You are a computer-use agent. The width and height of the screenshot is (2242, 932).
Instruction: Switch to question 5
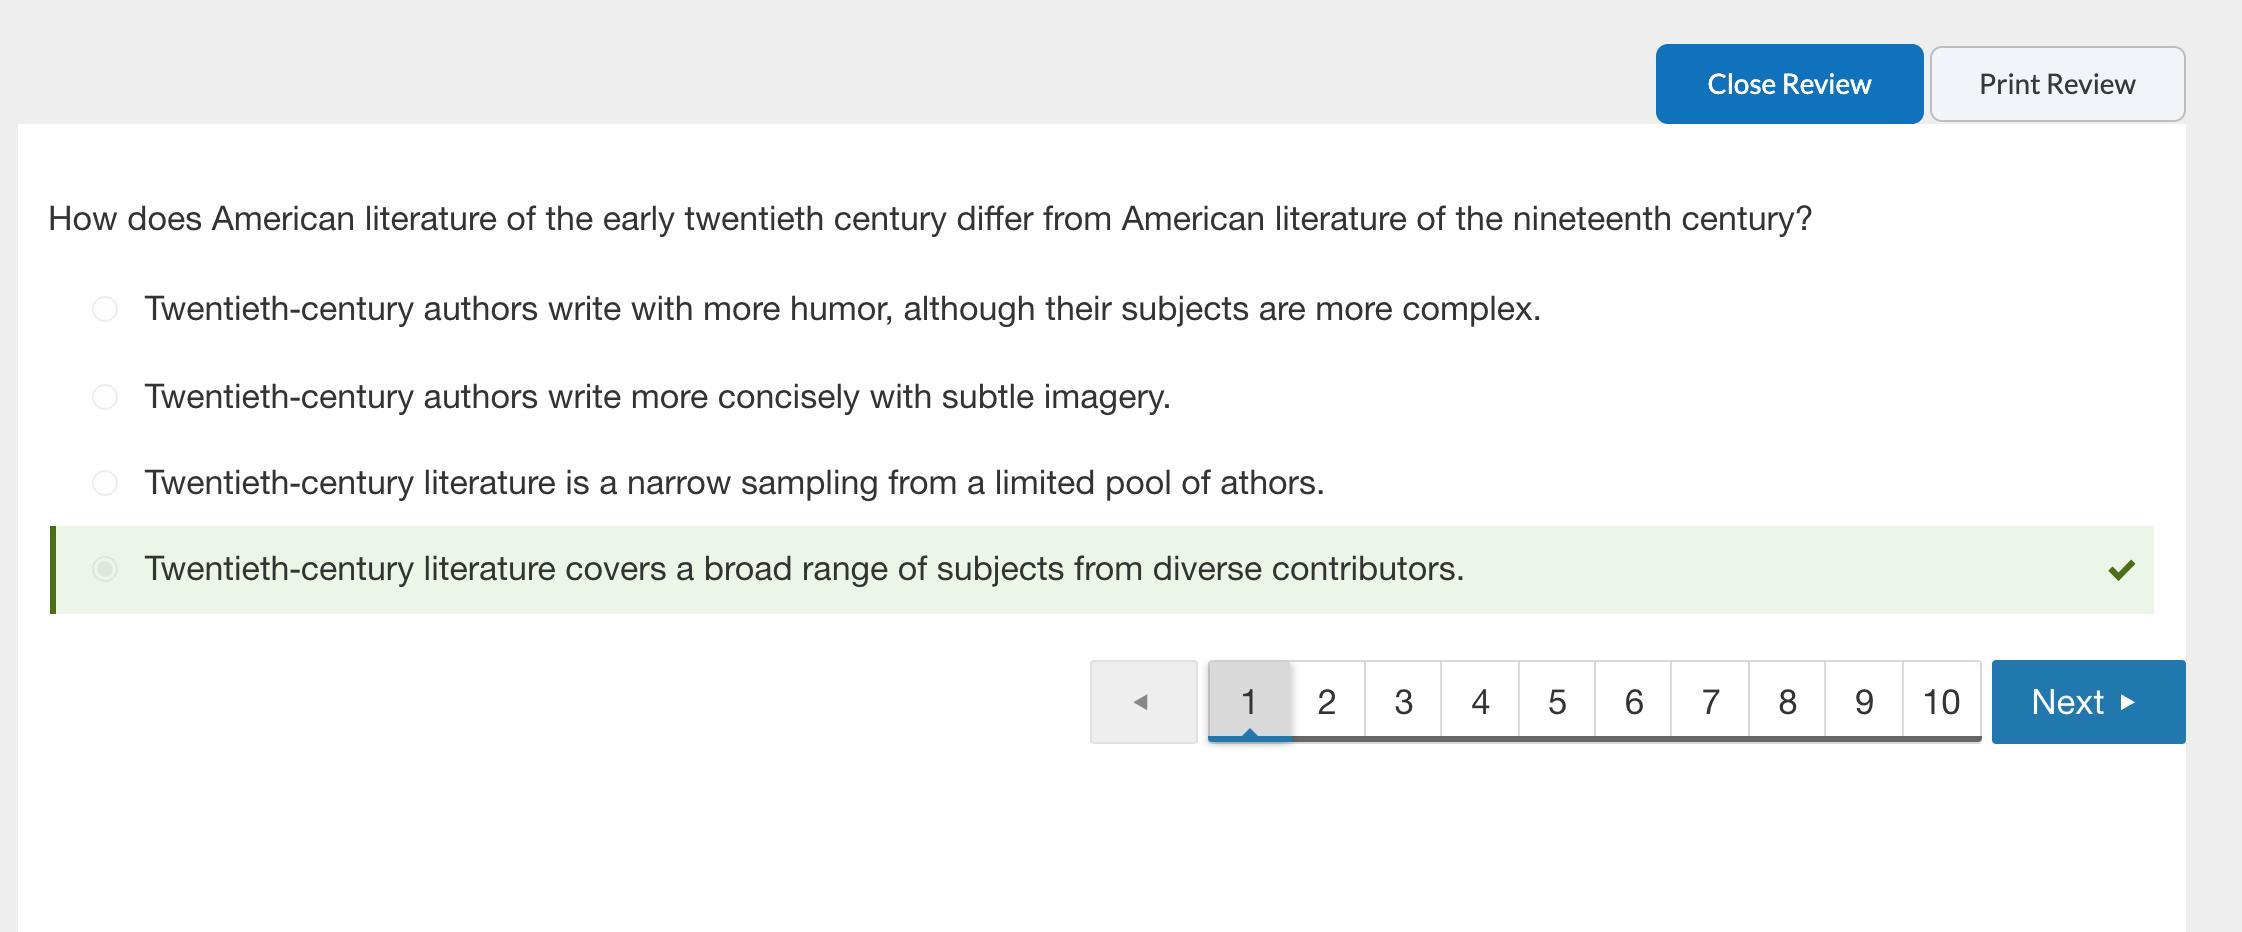(1557, 702)
